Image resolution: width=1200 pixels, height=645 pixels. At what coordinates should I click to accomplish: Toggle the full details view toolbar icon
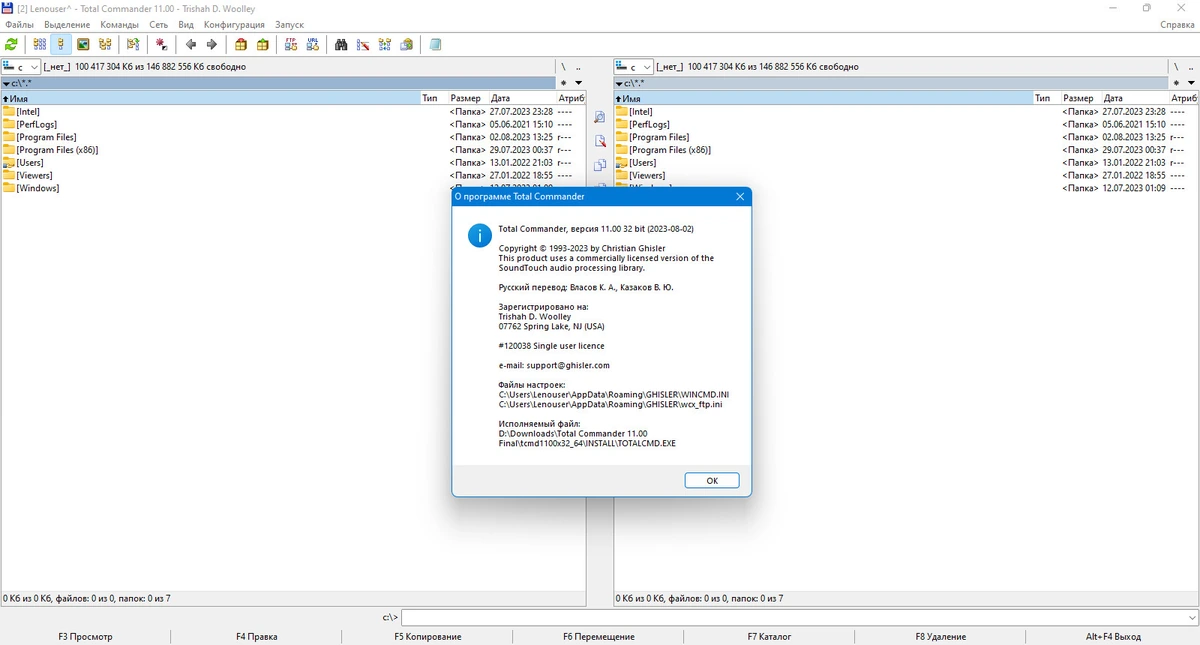61,44
